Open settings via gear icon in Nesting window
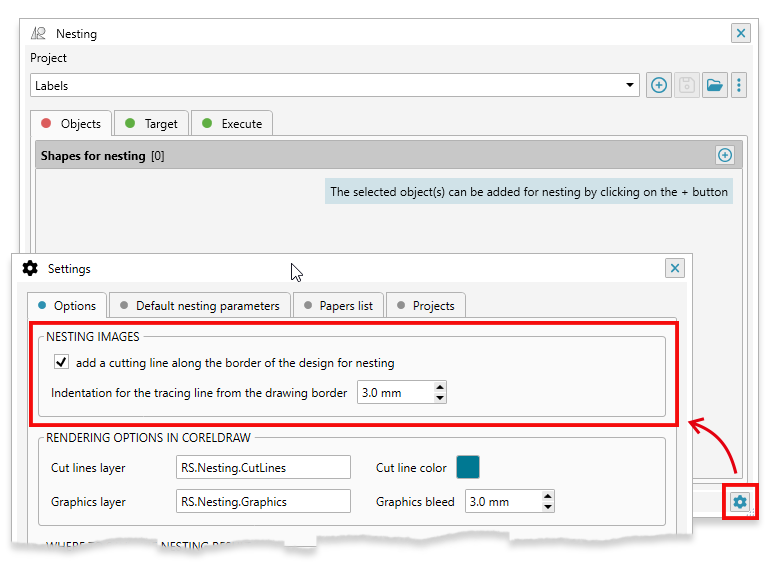Viewport: 770px width, 562px height. (740, 502)
